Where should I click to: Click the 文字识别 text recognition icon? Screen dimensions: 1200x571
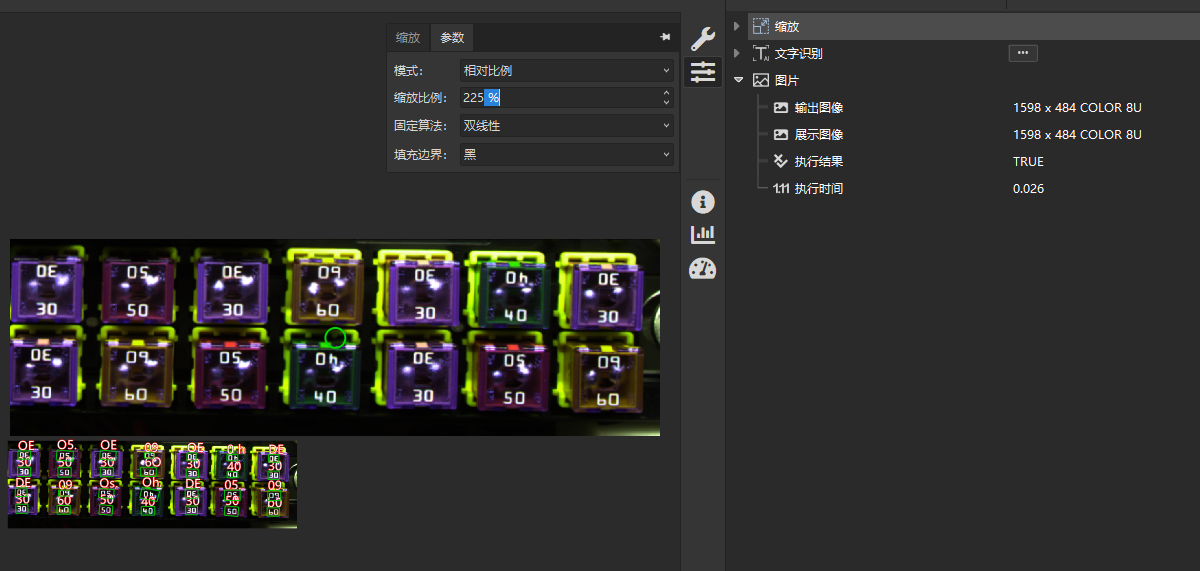[761, 53]
